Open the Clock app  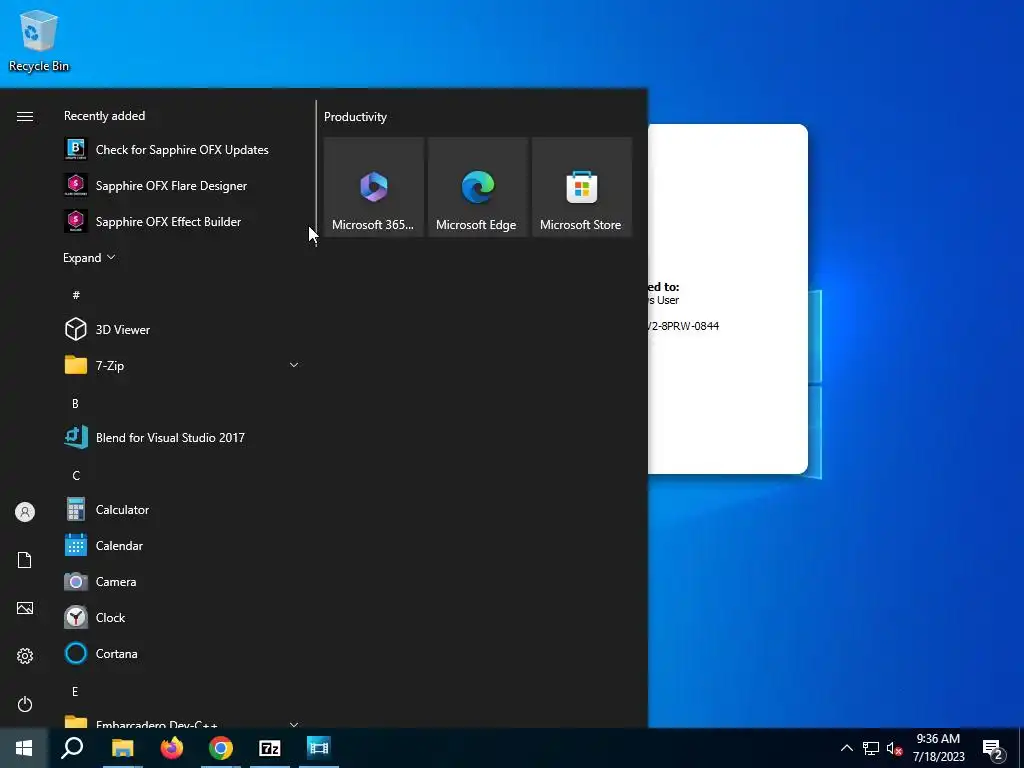tap(182, 617)
